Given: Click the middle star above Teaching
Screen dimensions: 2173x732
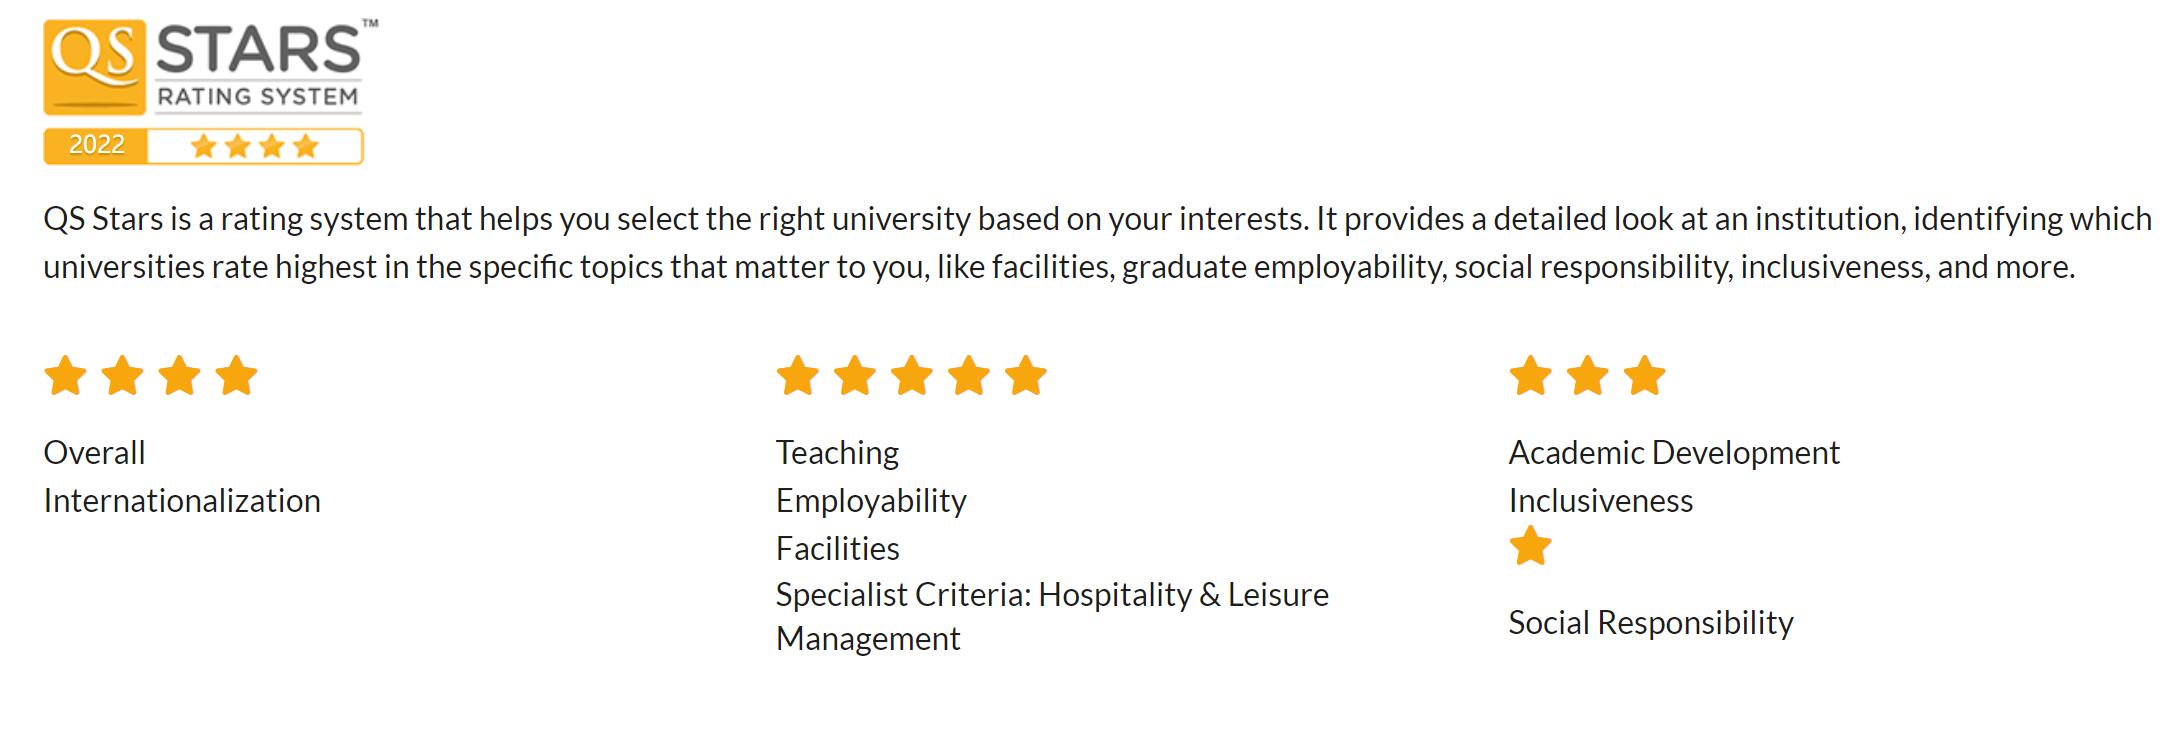Looking at the screenshot, I should tap(912, 377).
